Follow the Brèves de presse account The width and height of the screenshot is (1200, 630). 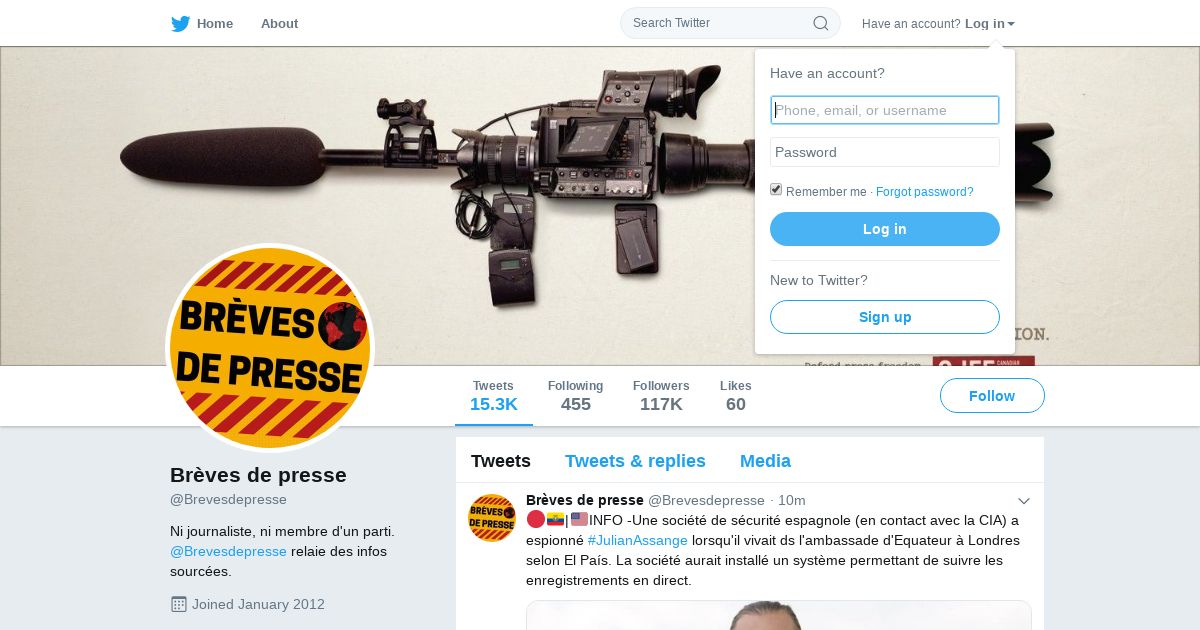992,396
